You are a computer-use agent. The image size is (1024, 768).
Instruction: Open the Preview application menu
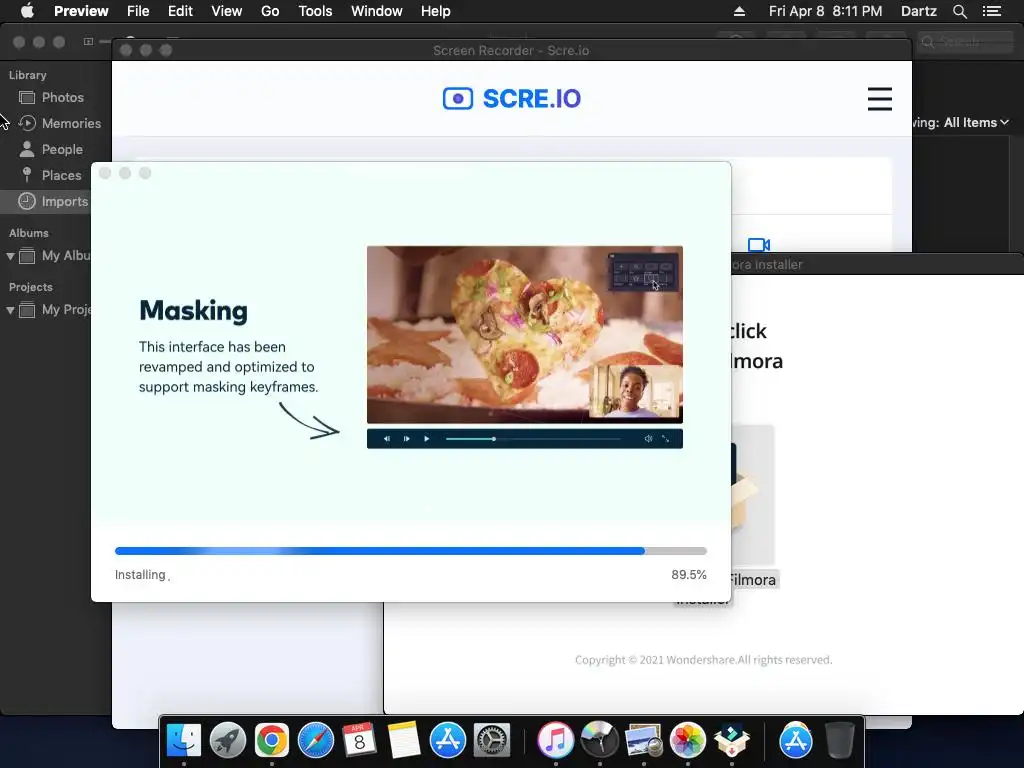pos(81,11)
